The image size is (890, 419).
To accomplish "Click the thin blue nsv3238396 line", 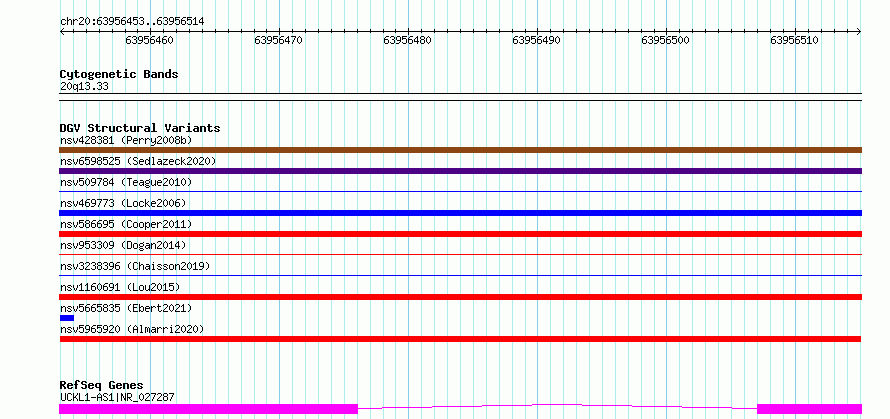I will click(460, 276).
